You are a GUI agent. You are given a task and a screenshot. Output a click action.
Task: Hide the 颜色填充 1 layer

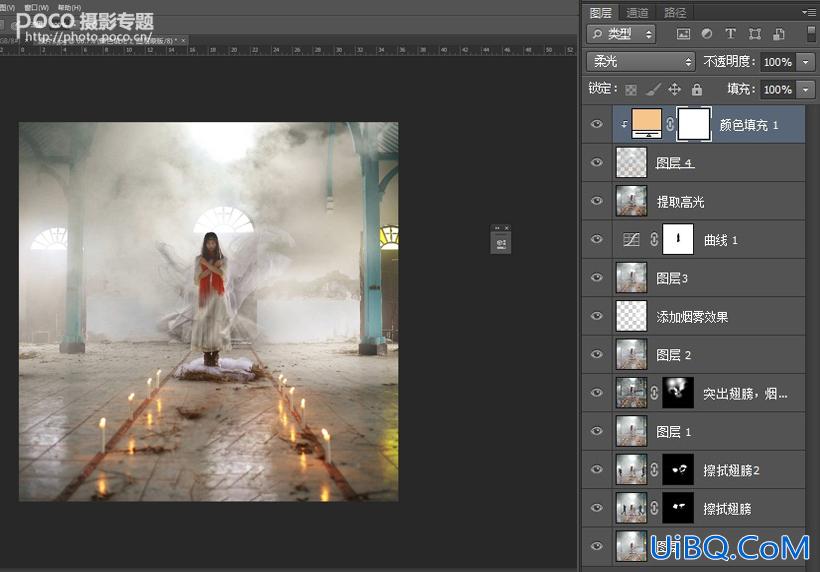tap(597, 124)
